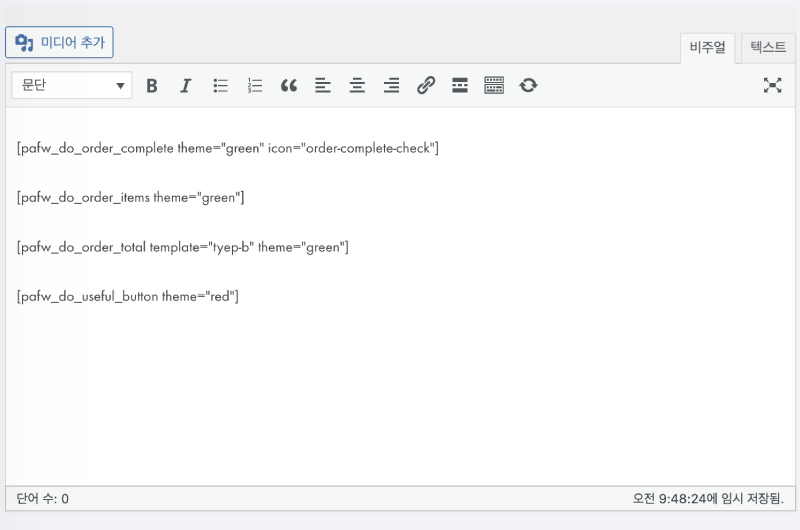
Task: Select the 비주얼 editor tab
Action: point(708,47)
